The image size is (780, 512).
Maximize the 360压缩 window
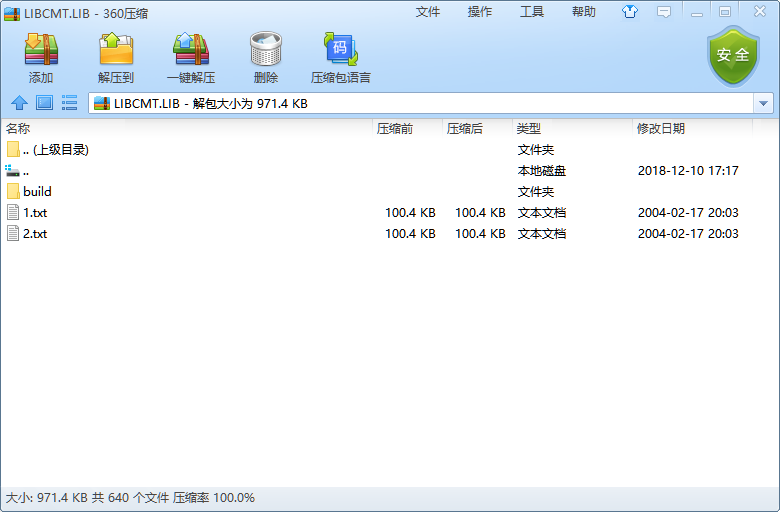coord(725,12)
